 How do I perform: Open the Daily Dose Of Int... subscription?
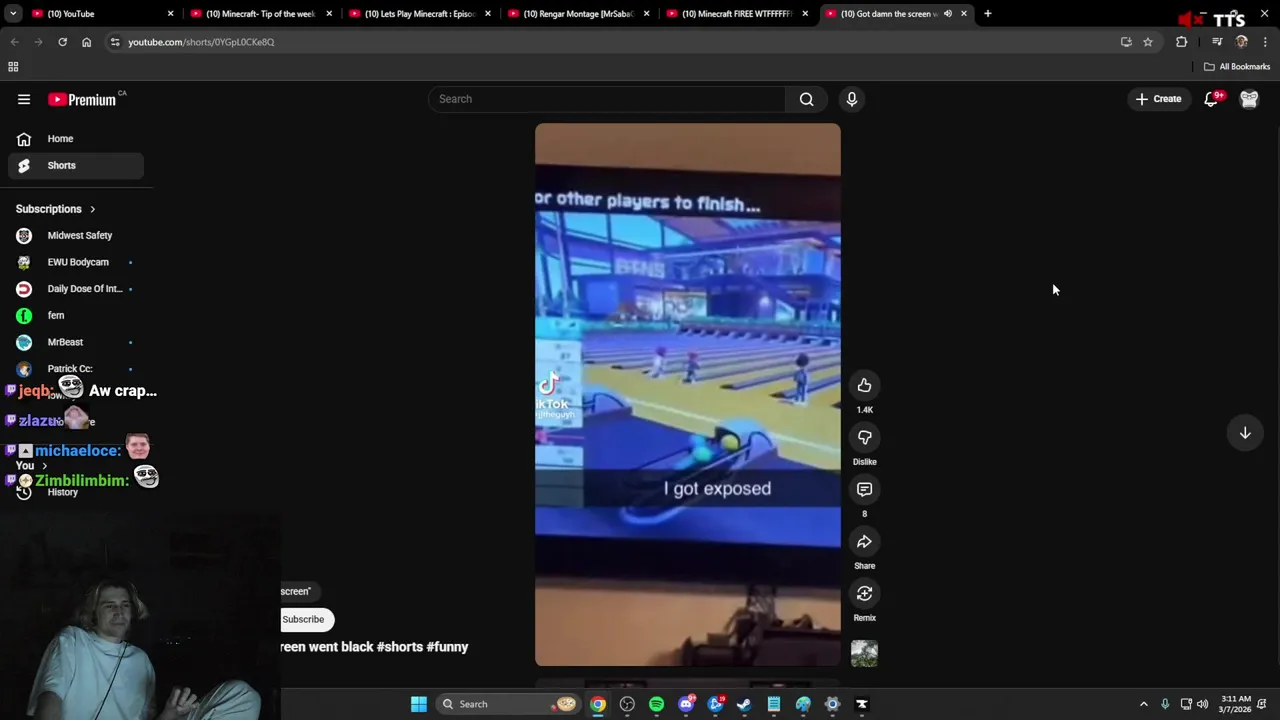point(76,289)
